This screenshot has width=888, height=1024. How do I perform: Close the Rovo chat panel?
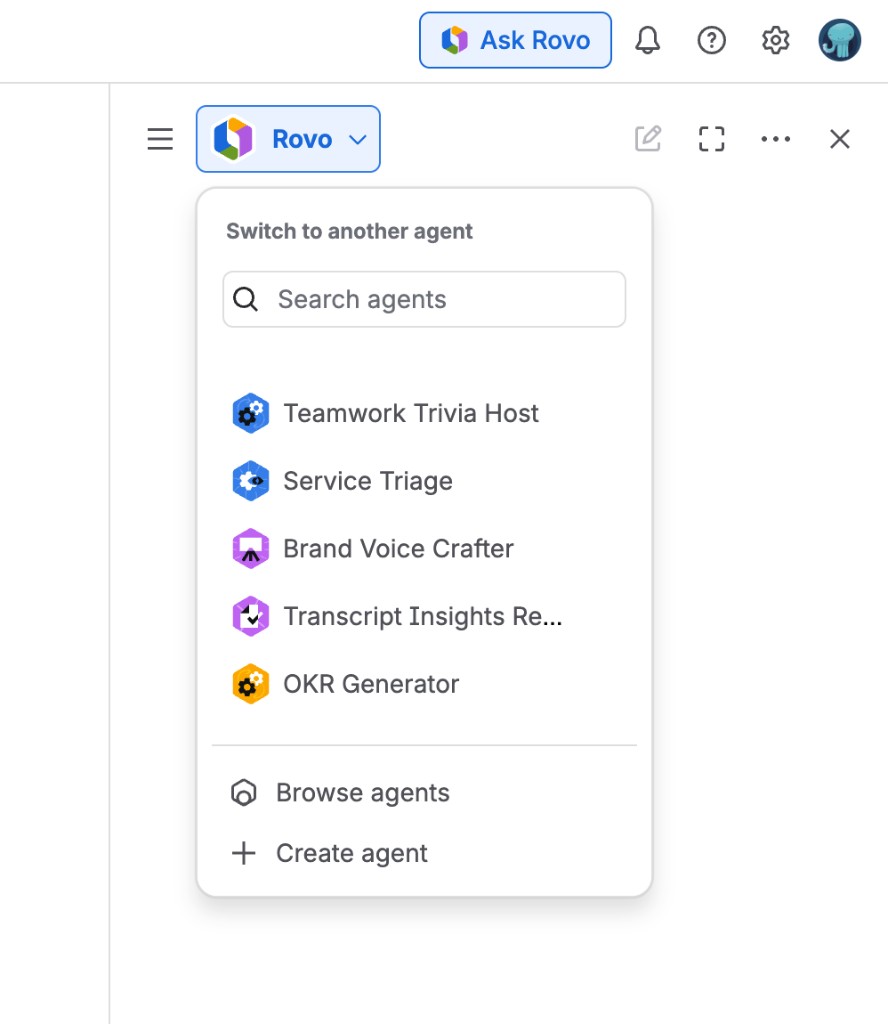click(839, 138)
